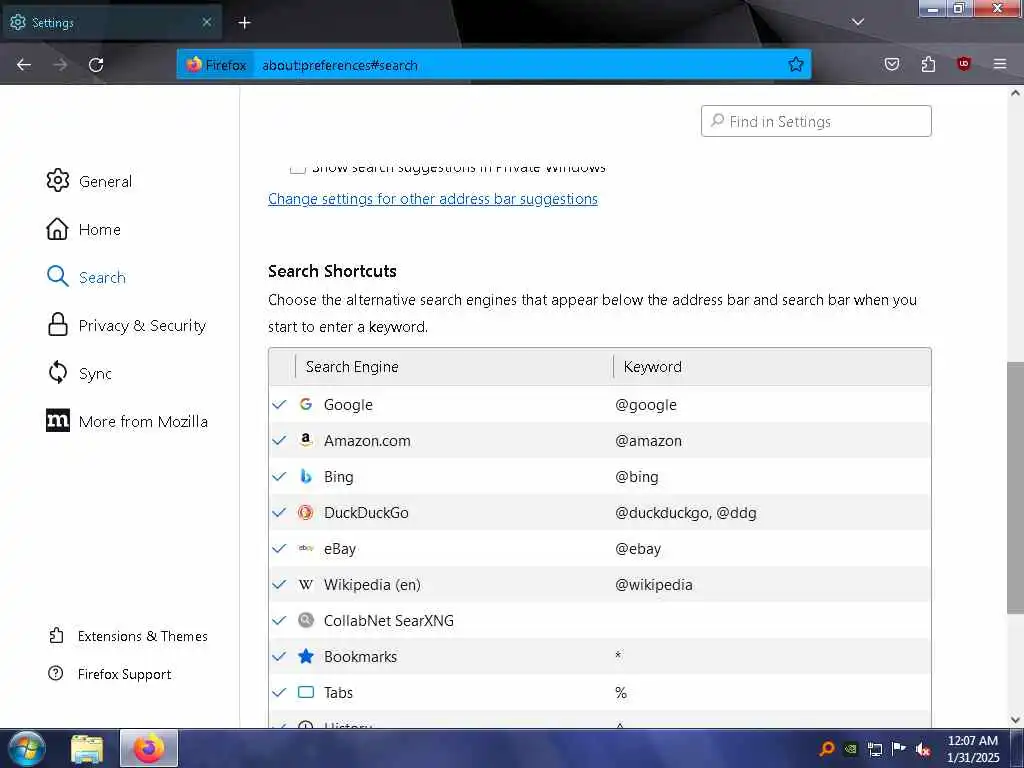Click the Tabs rectangle icon in table
The height and width of the screenshot is (768, 1024).
[x=306, y=692]
